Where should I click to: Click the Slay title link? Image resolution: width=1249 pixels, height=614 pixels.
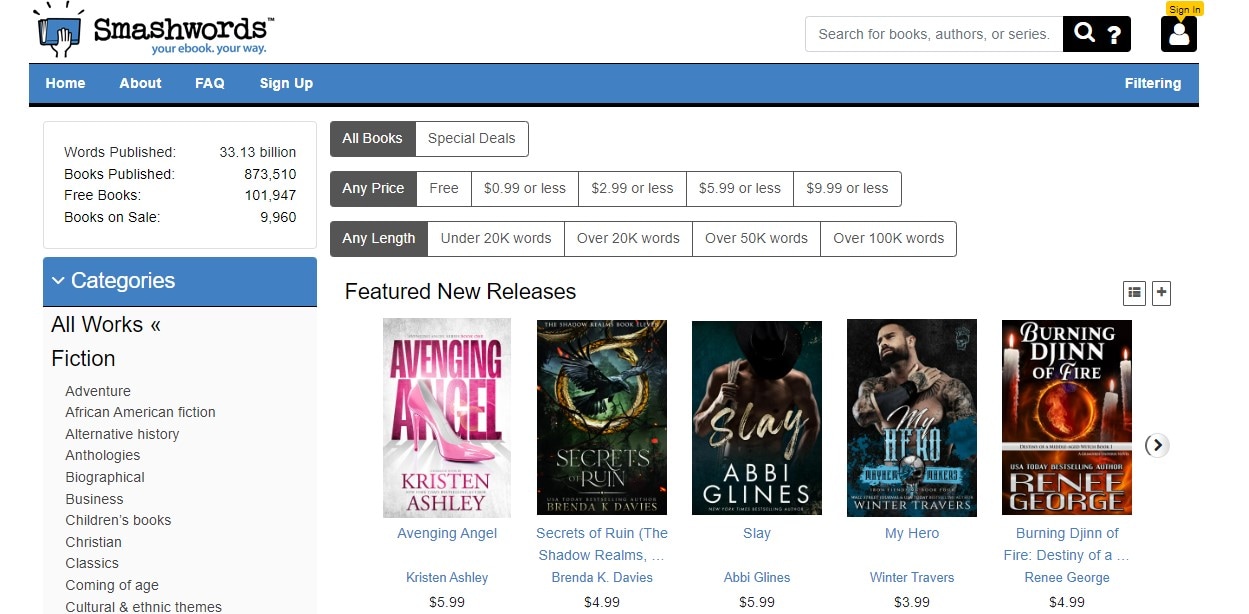(x=757, y=533)
